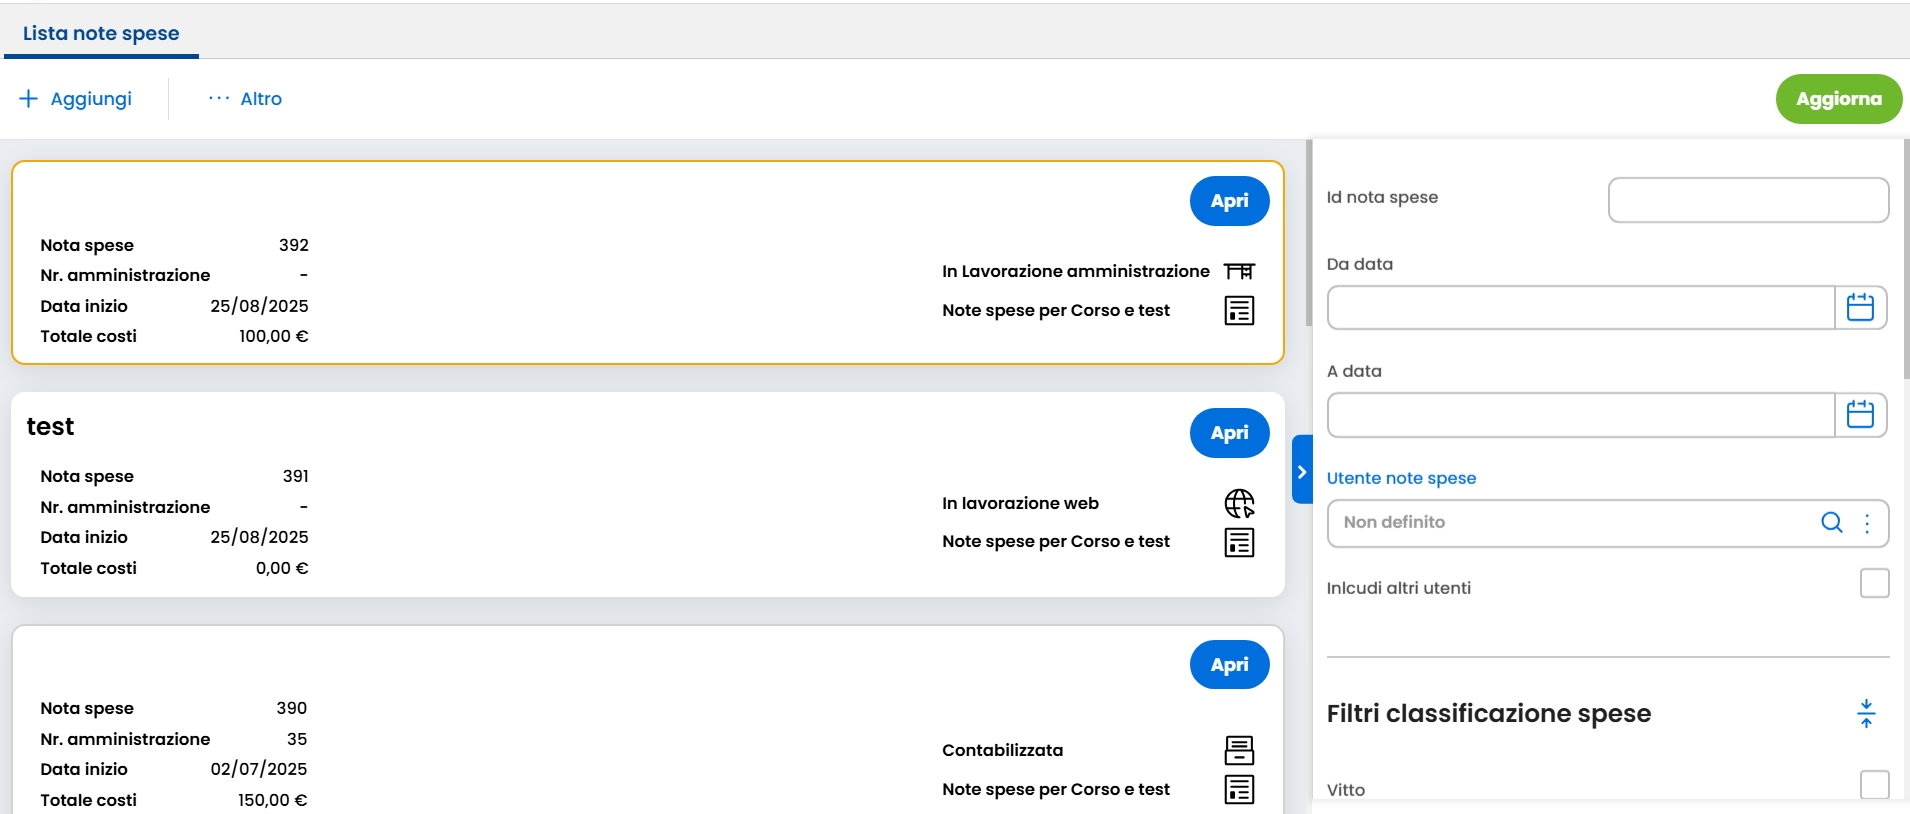Open the Altro more-options menu
This screenshot has height=814, width=1910.
tap(245, 99)
